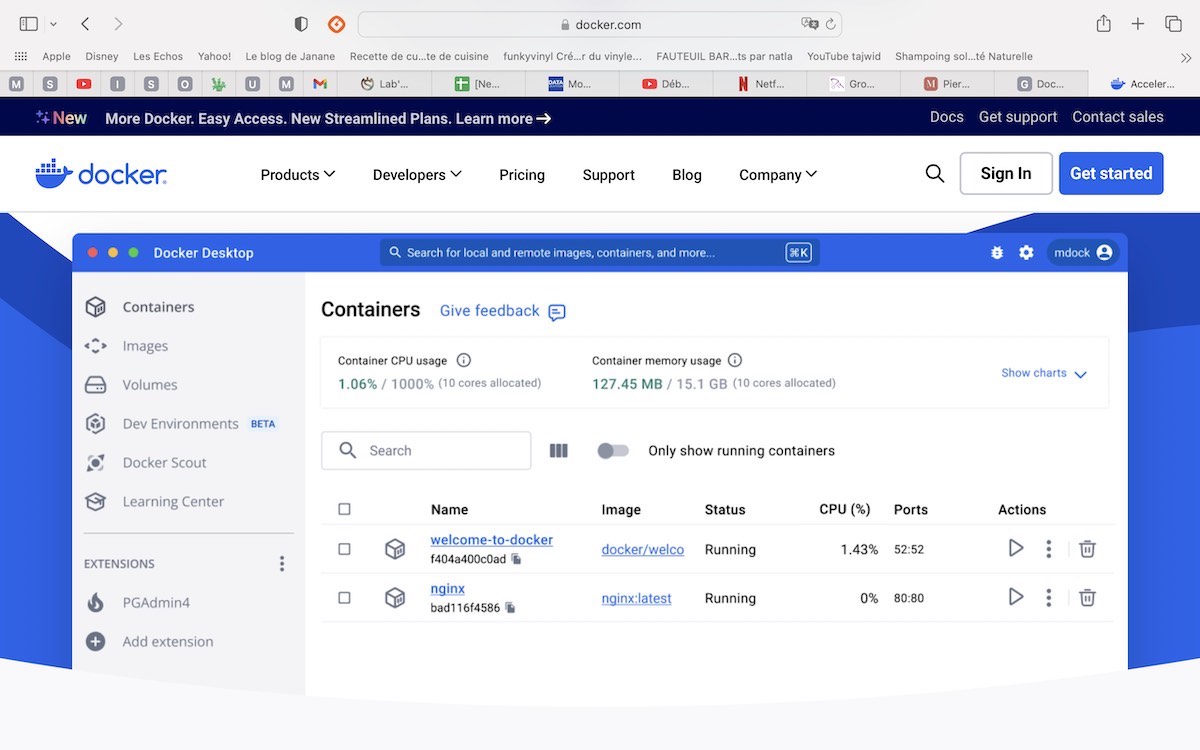The width and height of the screenshot is (1200, 750).
Task: Toggle Only show running containers switch
Action: coord(613,451)
